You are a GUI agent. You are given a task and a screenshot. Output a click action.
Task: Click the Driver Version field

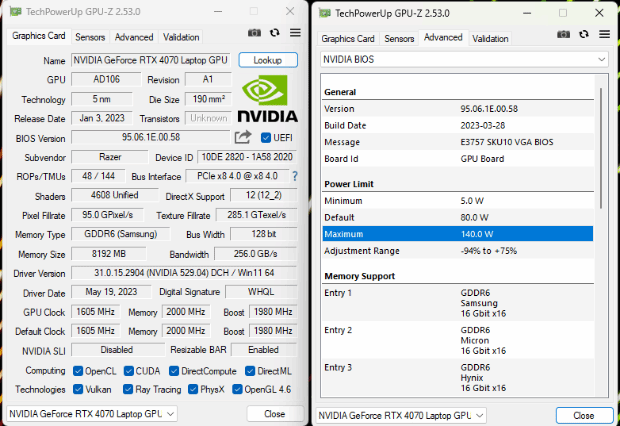pyautogui.click(x=184, y=273)
